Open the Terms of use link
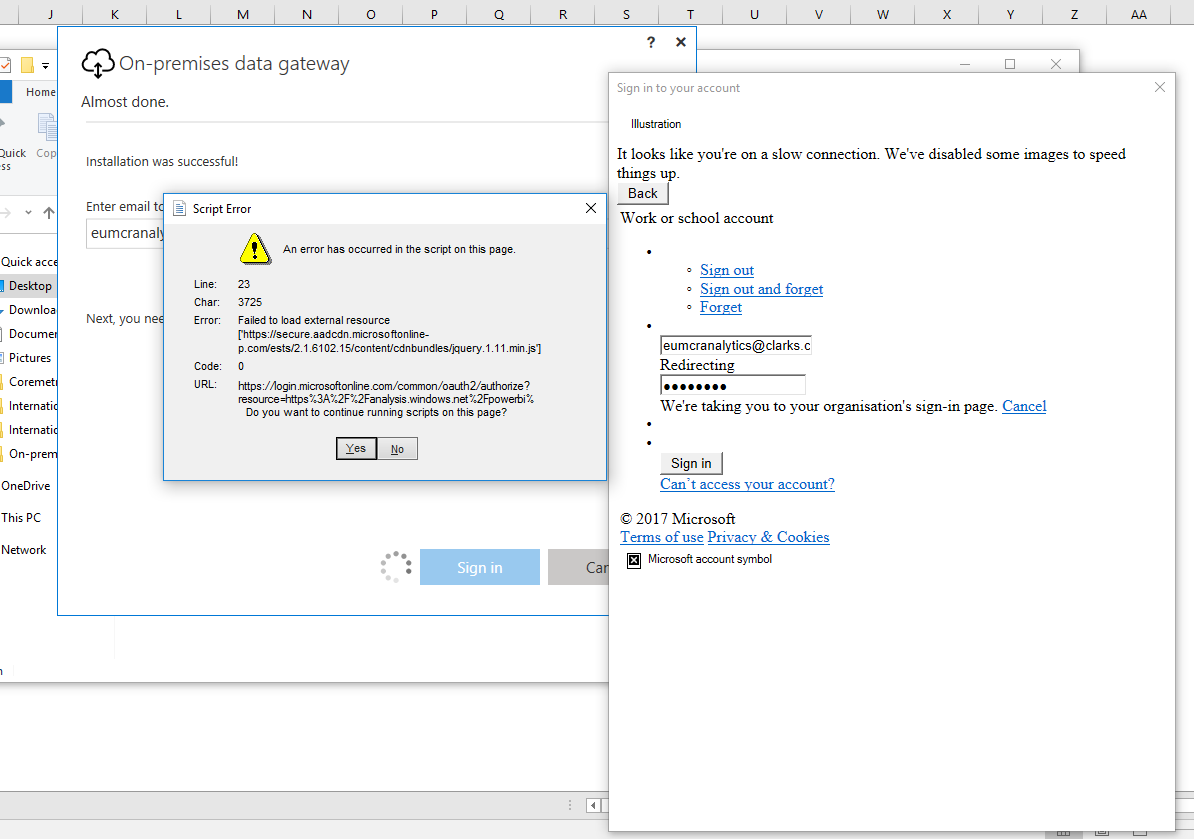1194x839 pixels. [662, 537]
